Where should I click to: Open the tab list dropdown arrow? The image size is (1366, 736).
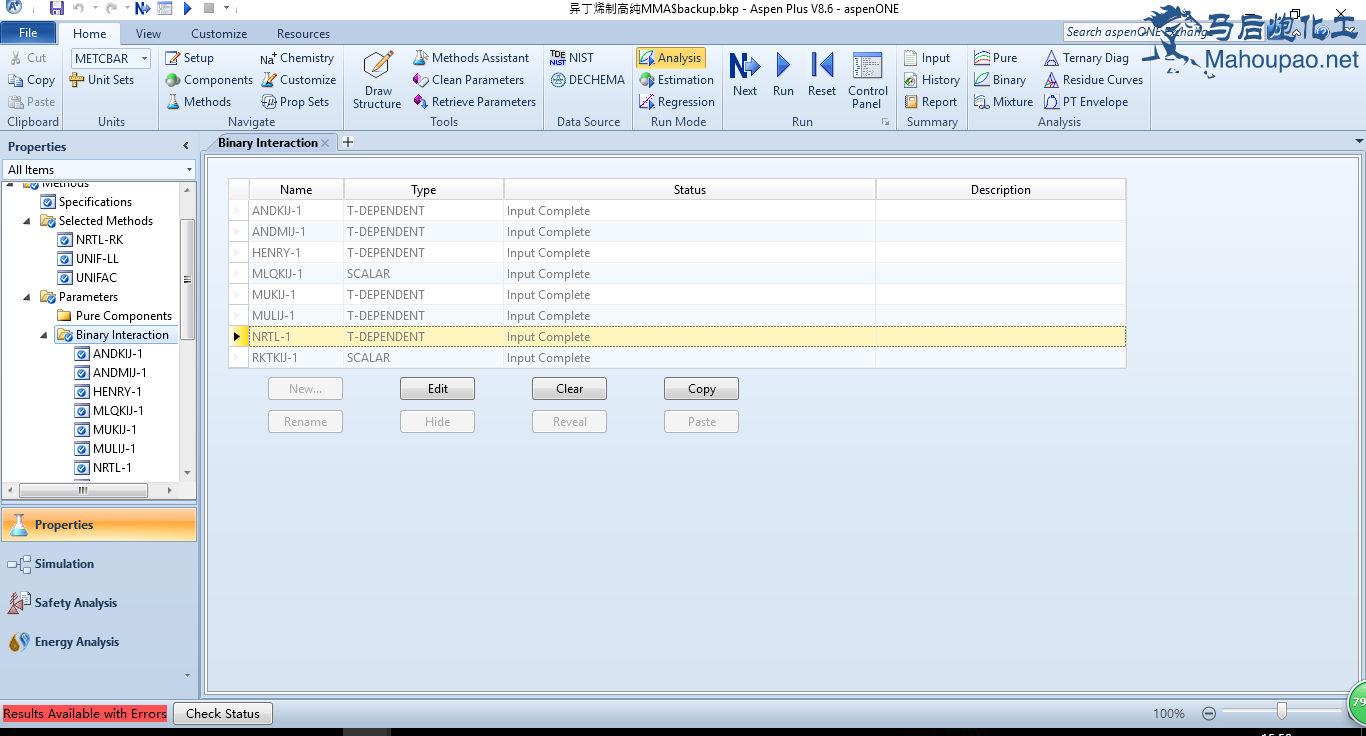coord(1358,142)
